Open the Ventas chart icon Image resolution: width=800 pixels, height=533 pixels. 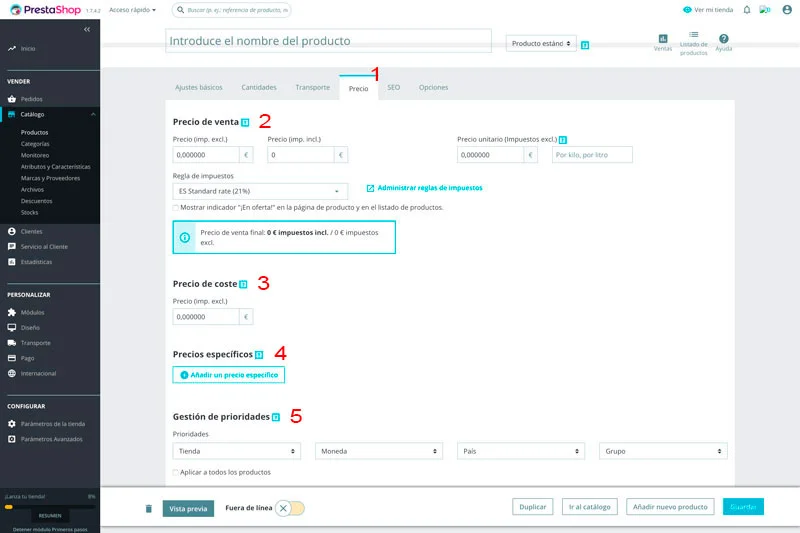tap(663, 39)
